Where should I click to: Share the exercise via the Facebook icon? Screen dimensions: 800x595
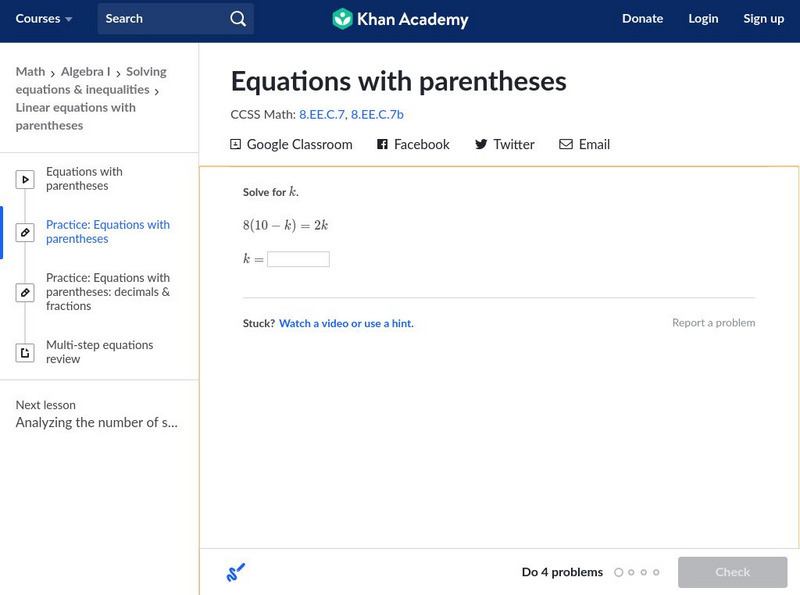click(381, 144)
